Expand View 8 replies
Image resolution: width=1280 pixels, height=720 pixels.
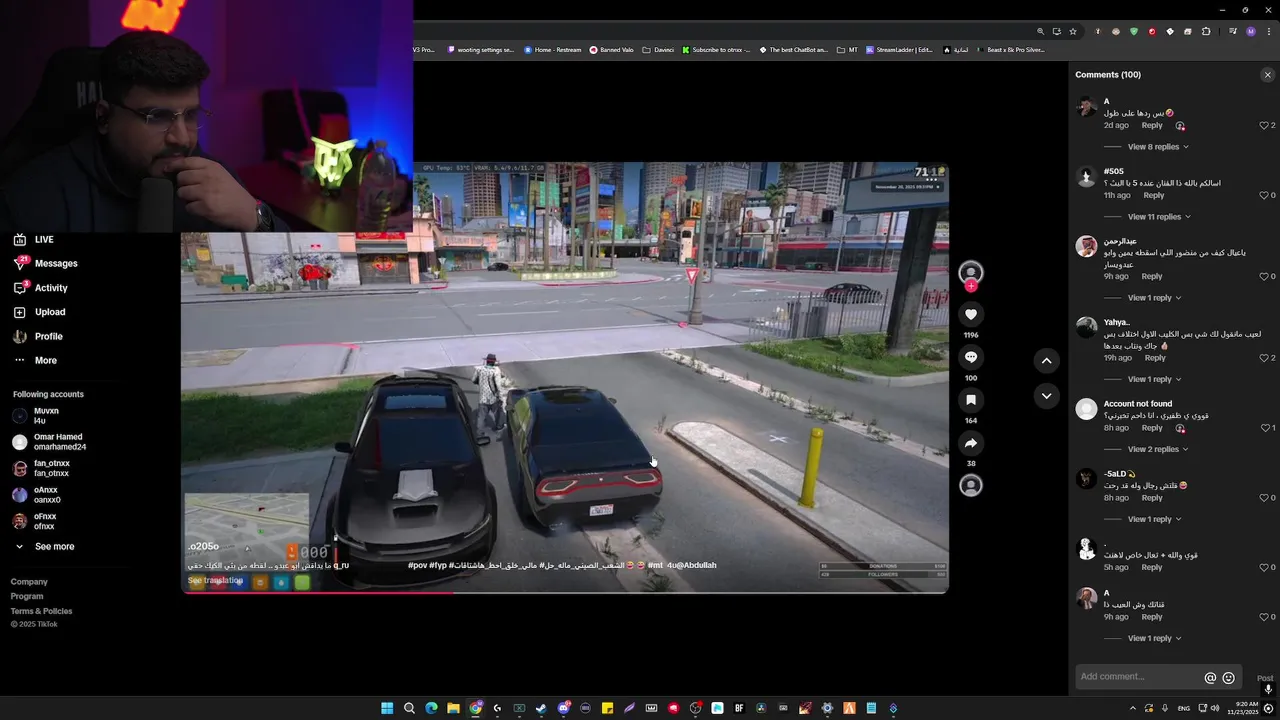click(1158, 147)
